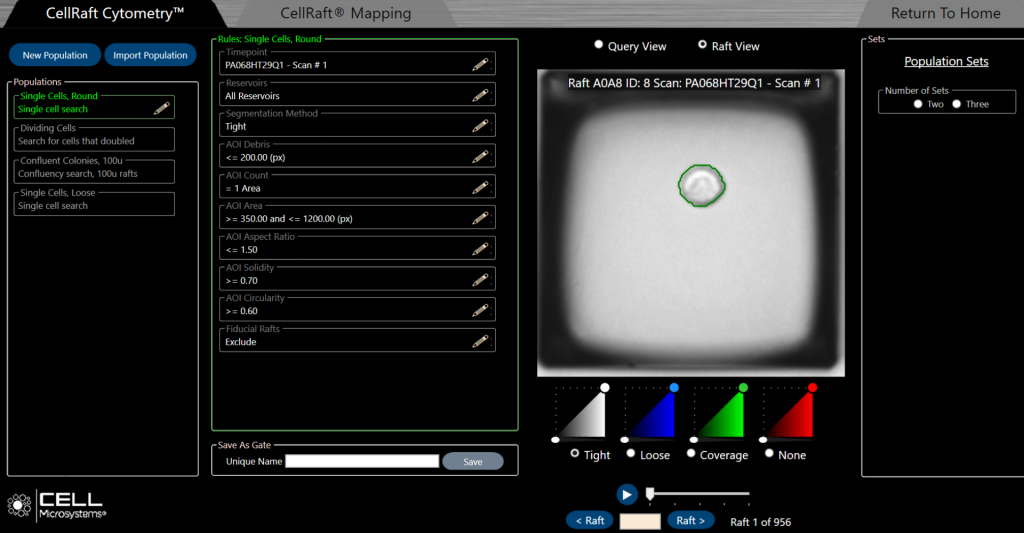1024x533 pixels.
Task: Select the Query View radio button
Action: 598,44
